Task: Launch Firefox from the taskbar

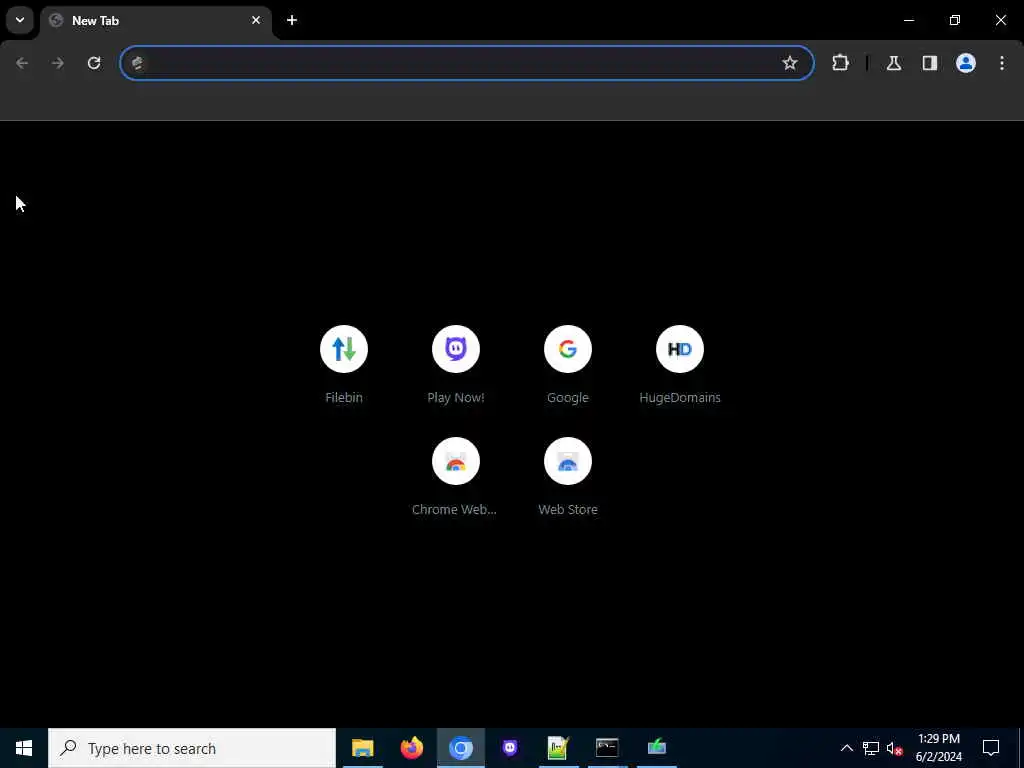Action: tap(411, 748)
